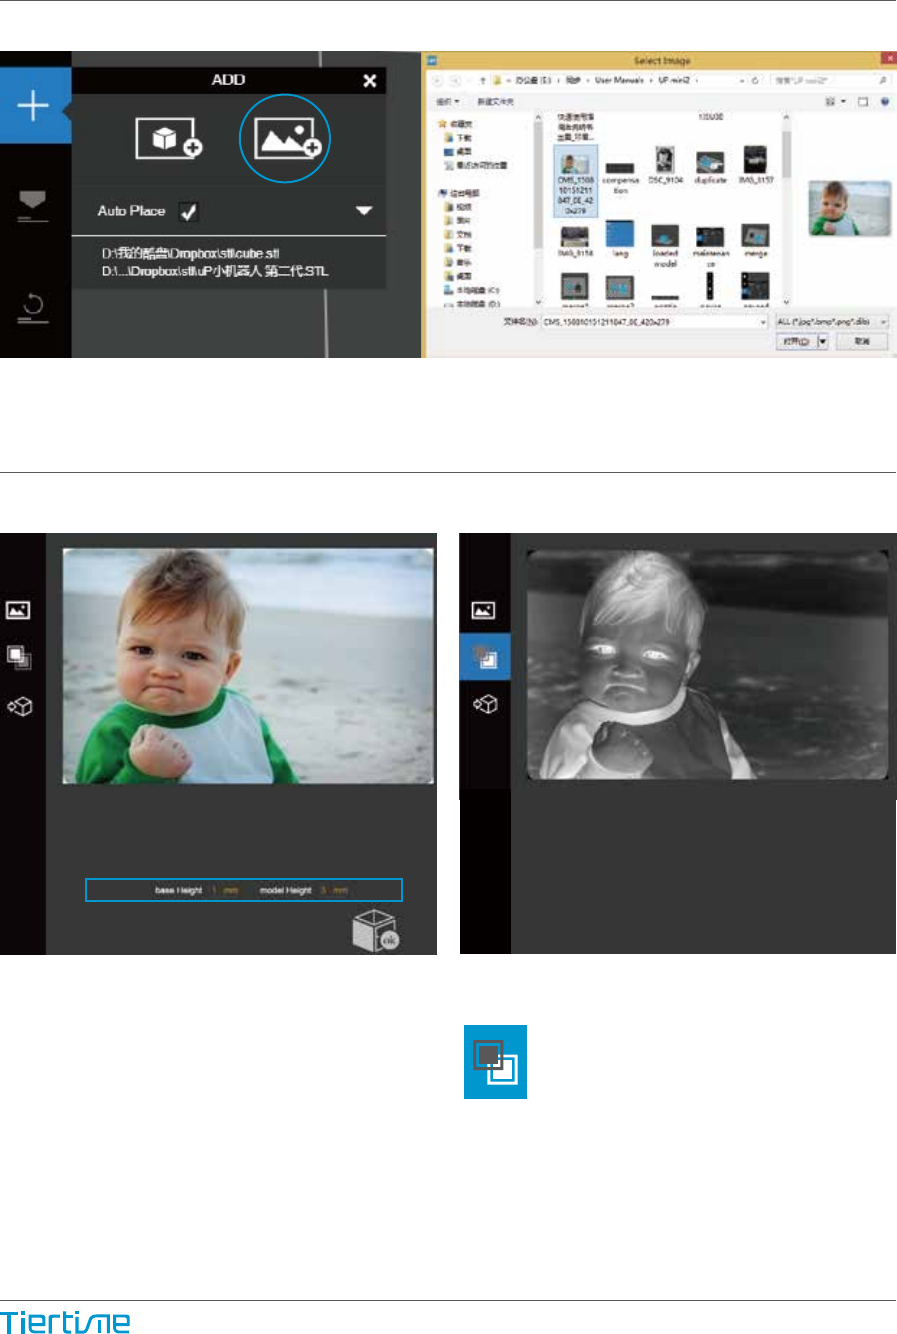
Task: Open the blue plus Add panel button
Action: point(34,105)
